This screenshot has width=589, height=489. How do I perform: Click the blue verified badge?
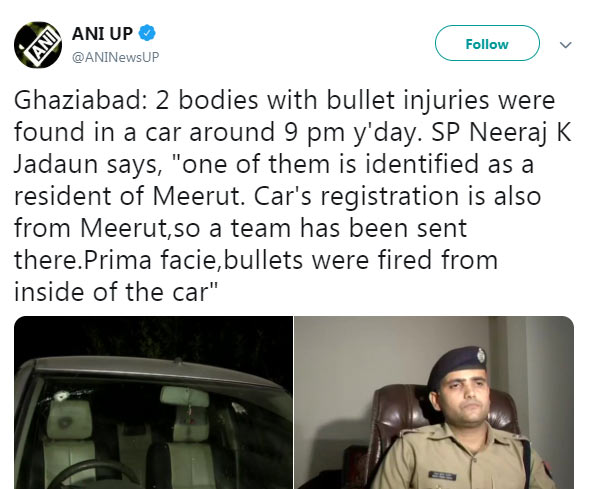click(x=147, y=33)
